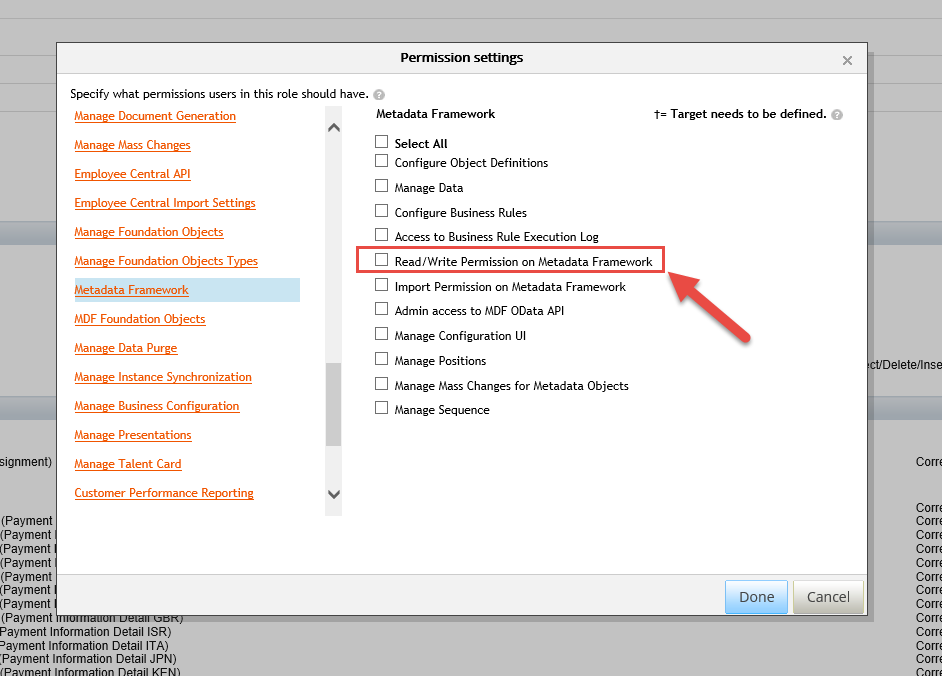
Task: Open help icon next to role permissions text
Action: tap(378, 94)
